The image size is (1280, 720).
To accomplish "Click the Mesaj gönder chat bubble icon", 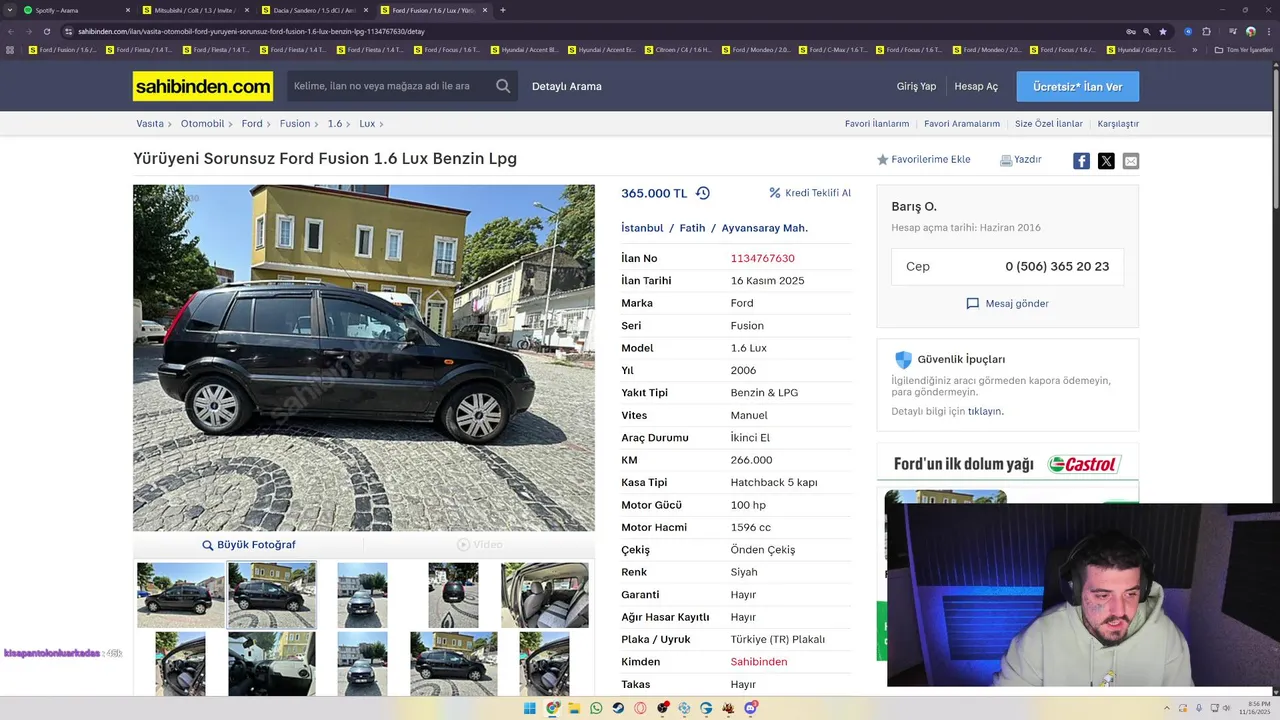I will tap(972, 303).
